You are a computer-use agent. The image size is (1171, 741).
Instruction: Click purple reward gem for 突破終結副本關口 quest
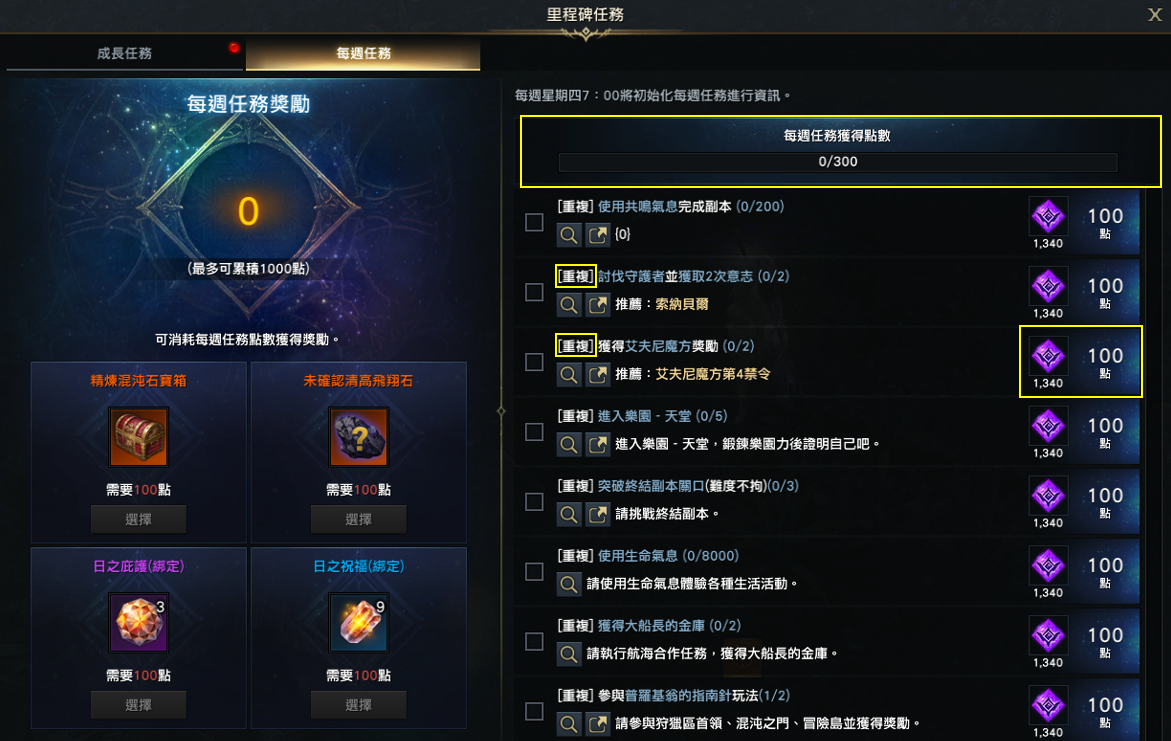click(1048, 496)
